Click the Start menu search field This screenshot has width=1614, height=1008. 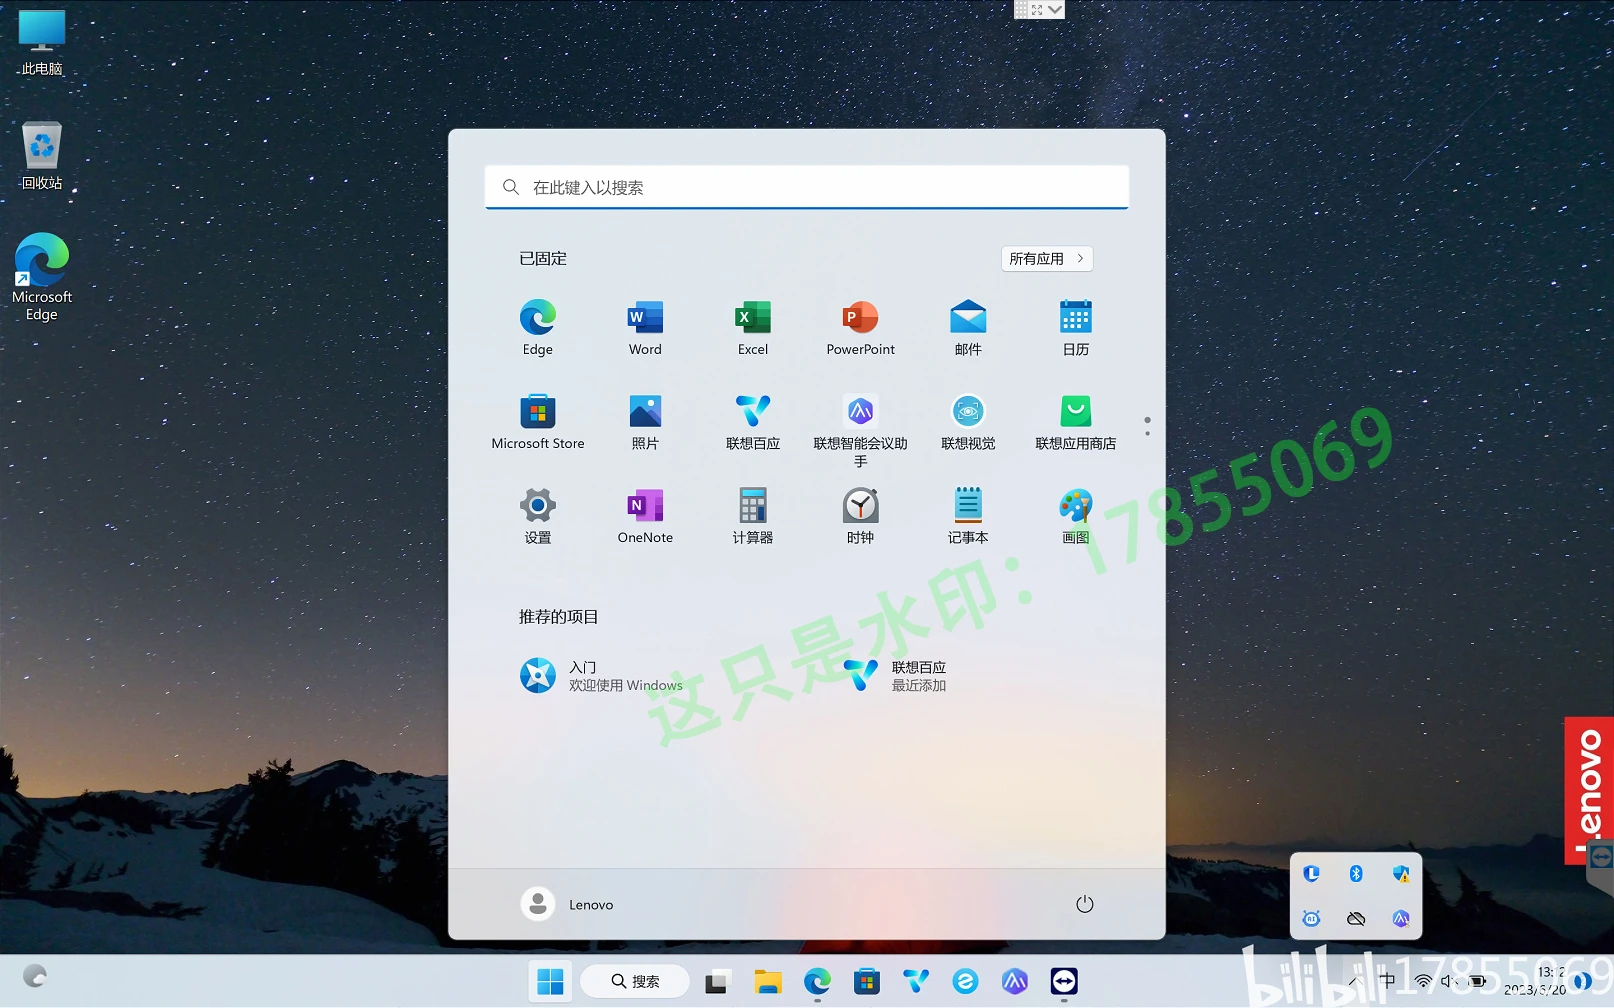[807, 187]
